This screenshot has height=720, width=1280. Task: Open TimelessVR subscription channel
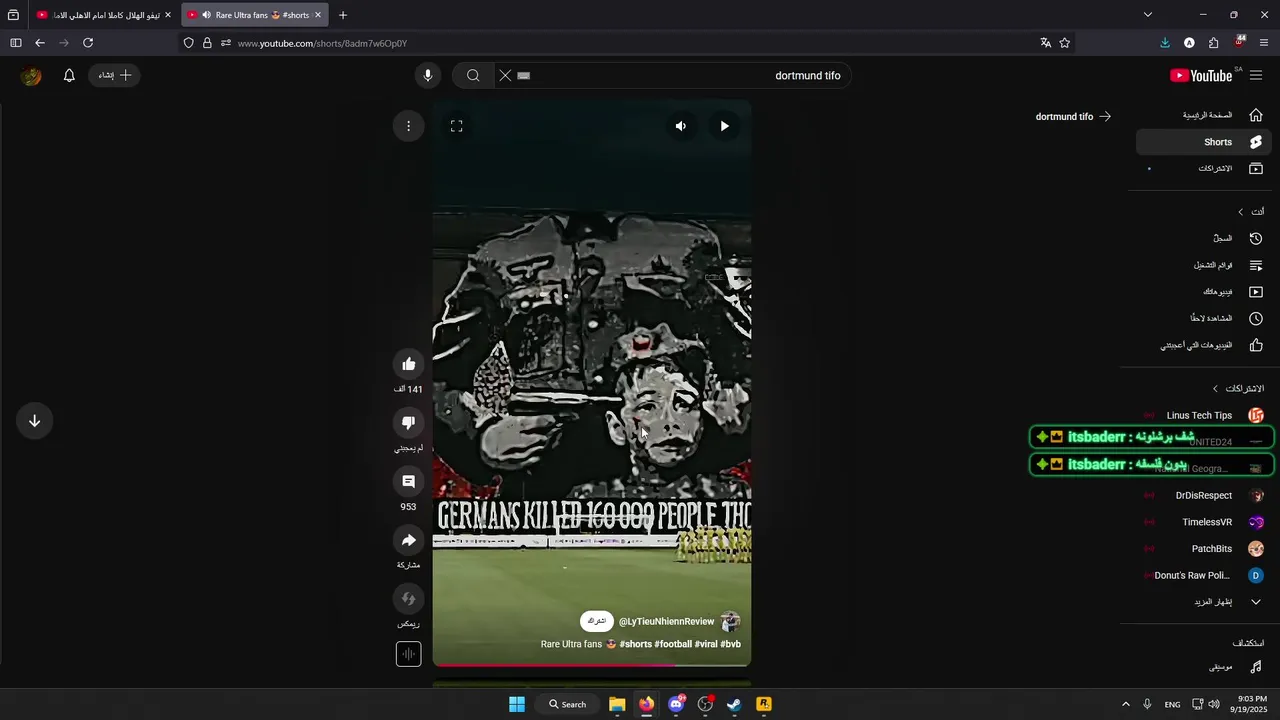pos(1204,522)
